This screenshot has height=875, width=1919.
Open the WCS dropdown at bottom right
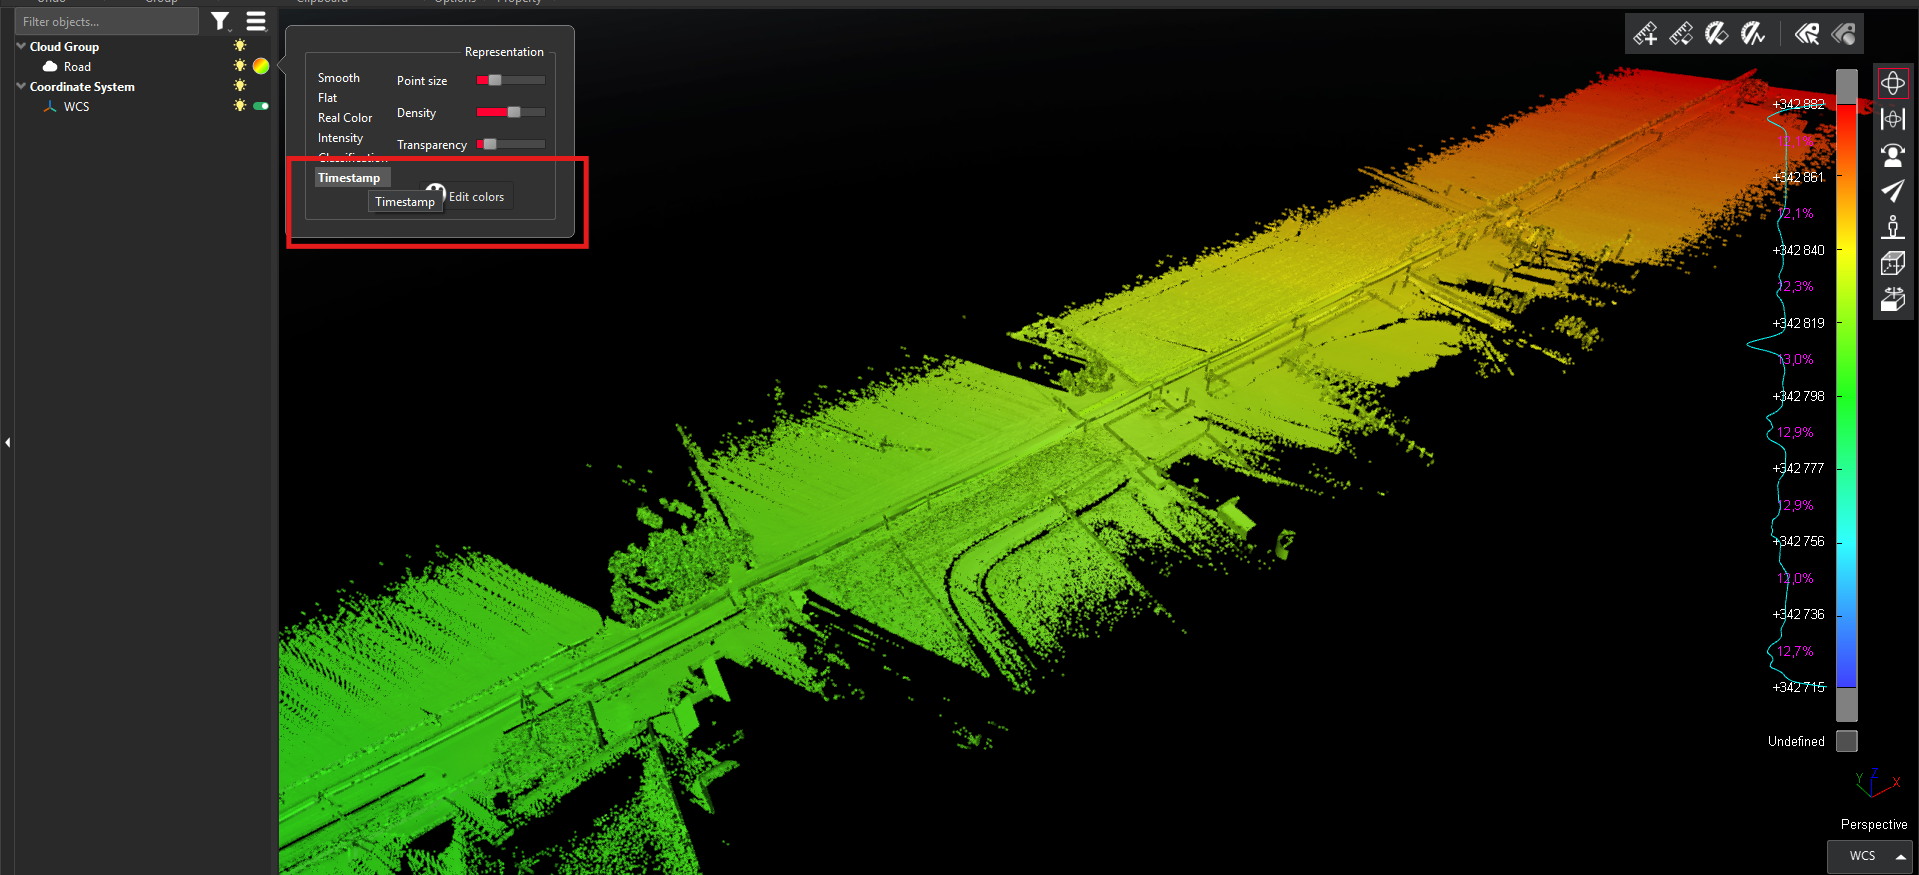click(x=1869, y=856)
